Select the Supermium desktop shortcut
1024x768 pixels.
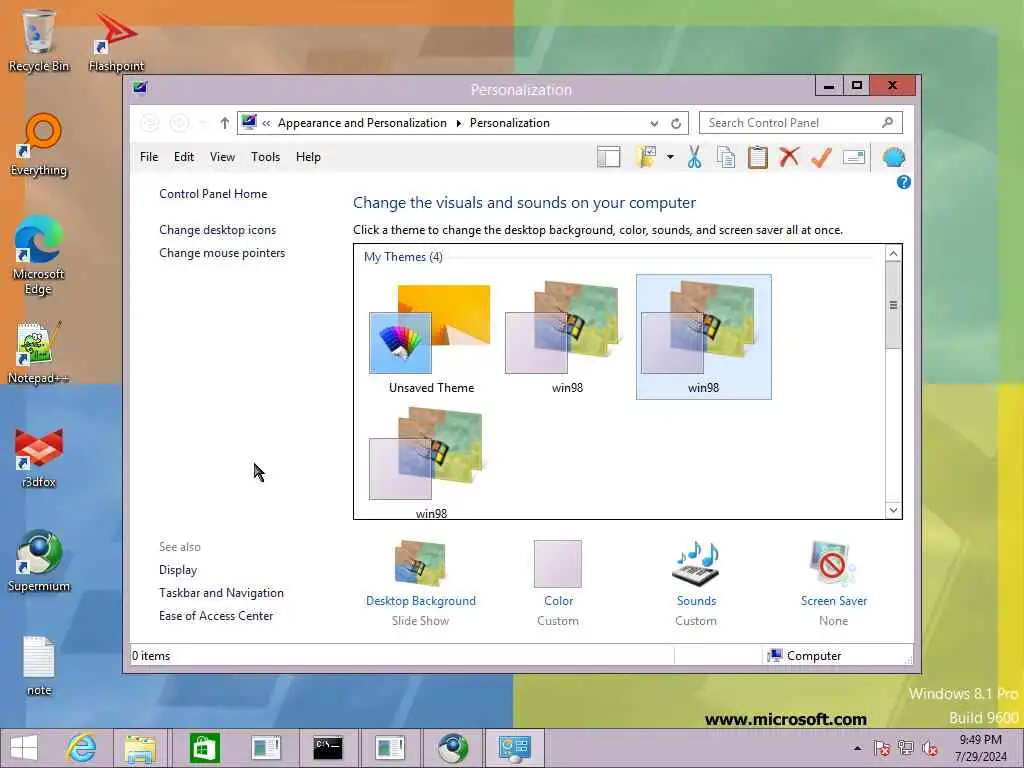click(x=39, y=561)
